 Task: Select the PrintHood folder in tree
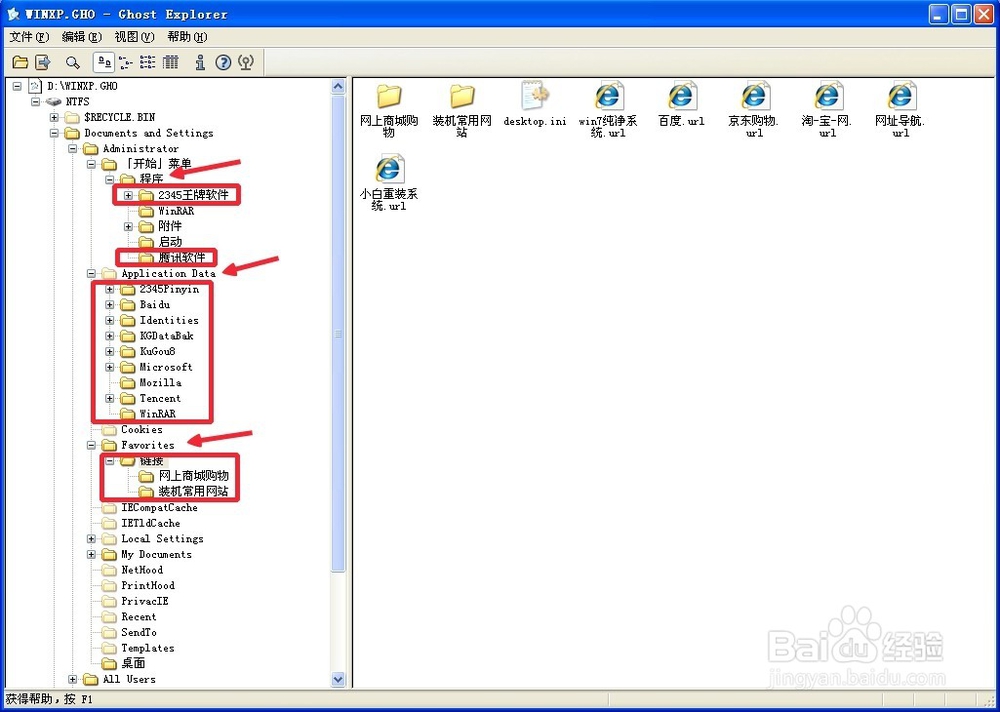click(148, 586)
